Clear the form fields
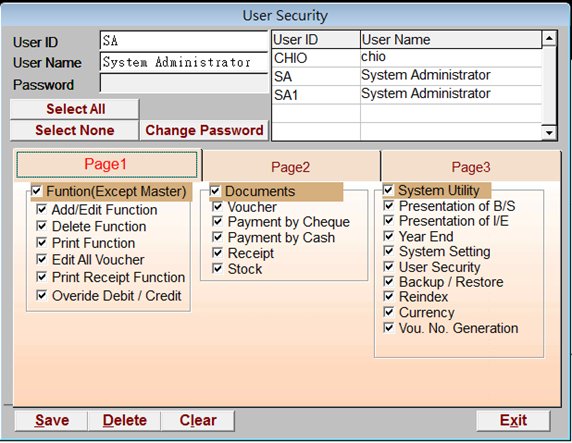 tap(198, 420)
